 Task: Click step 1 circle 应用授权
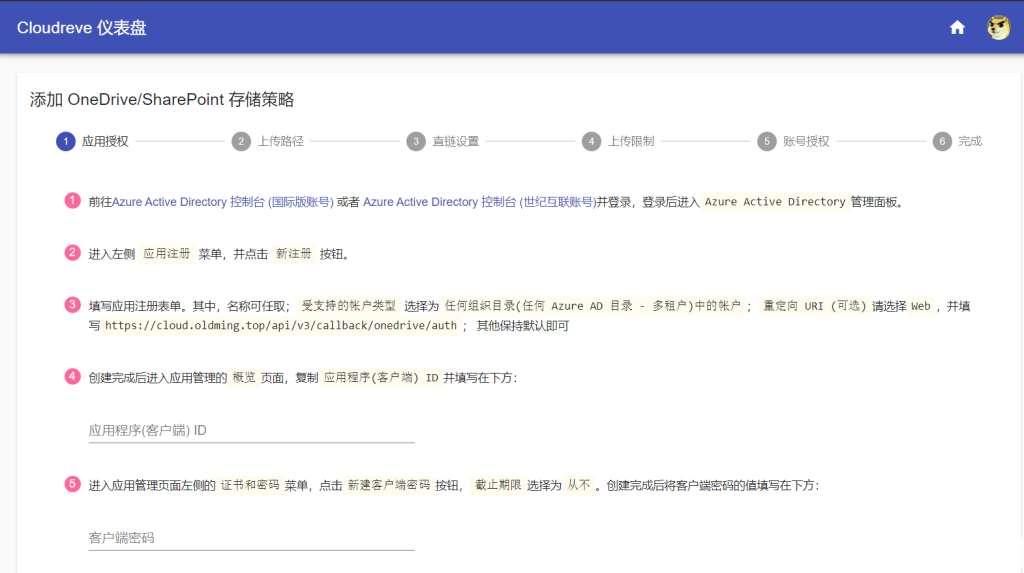pyautogui.click(x=66, y=141)
